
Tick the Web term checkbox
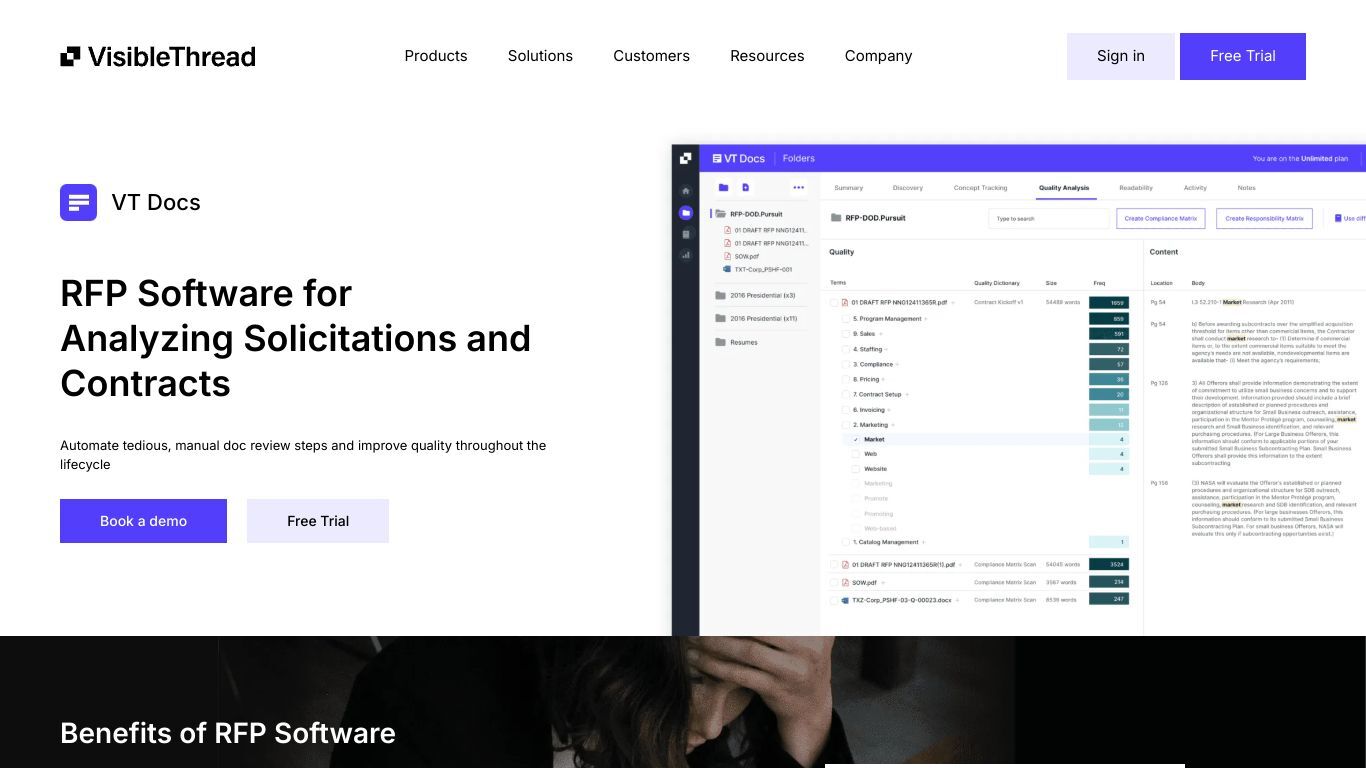tap(856, 454)
